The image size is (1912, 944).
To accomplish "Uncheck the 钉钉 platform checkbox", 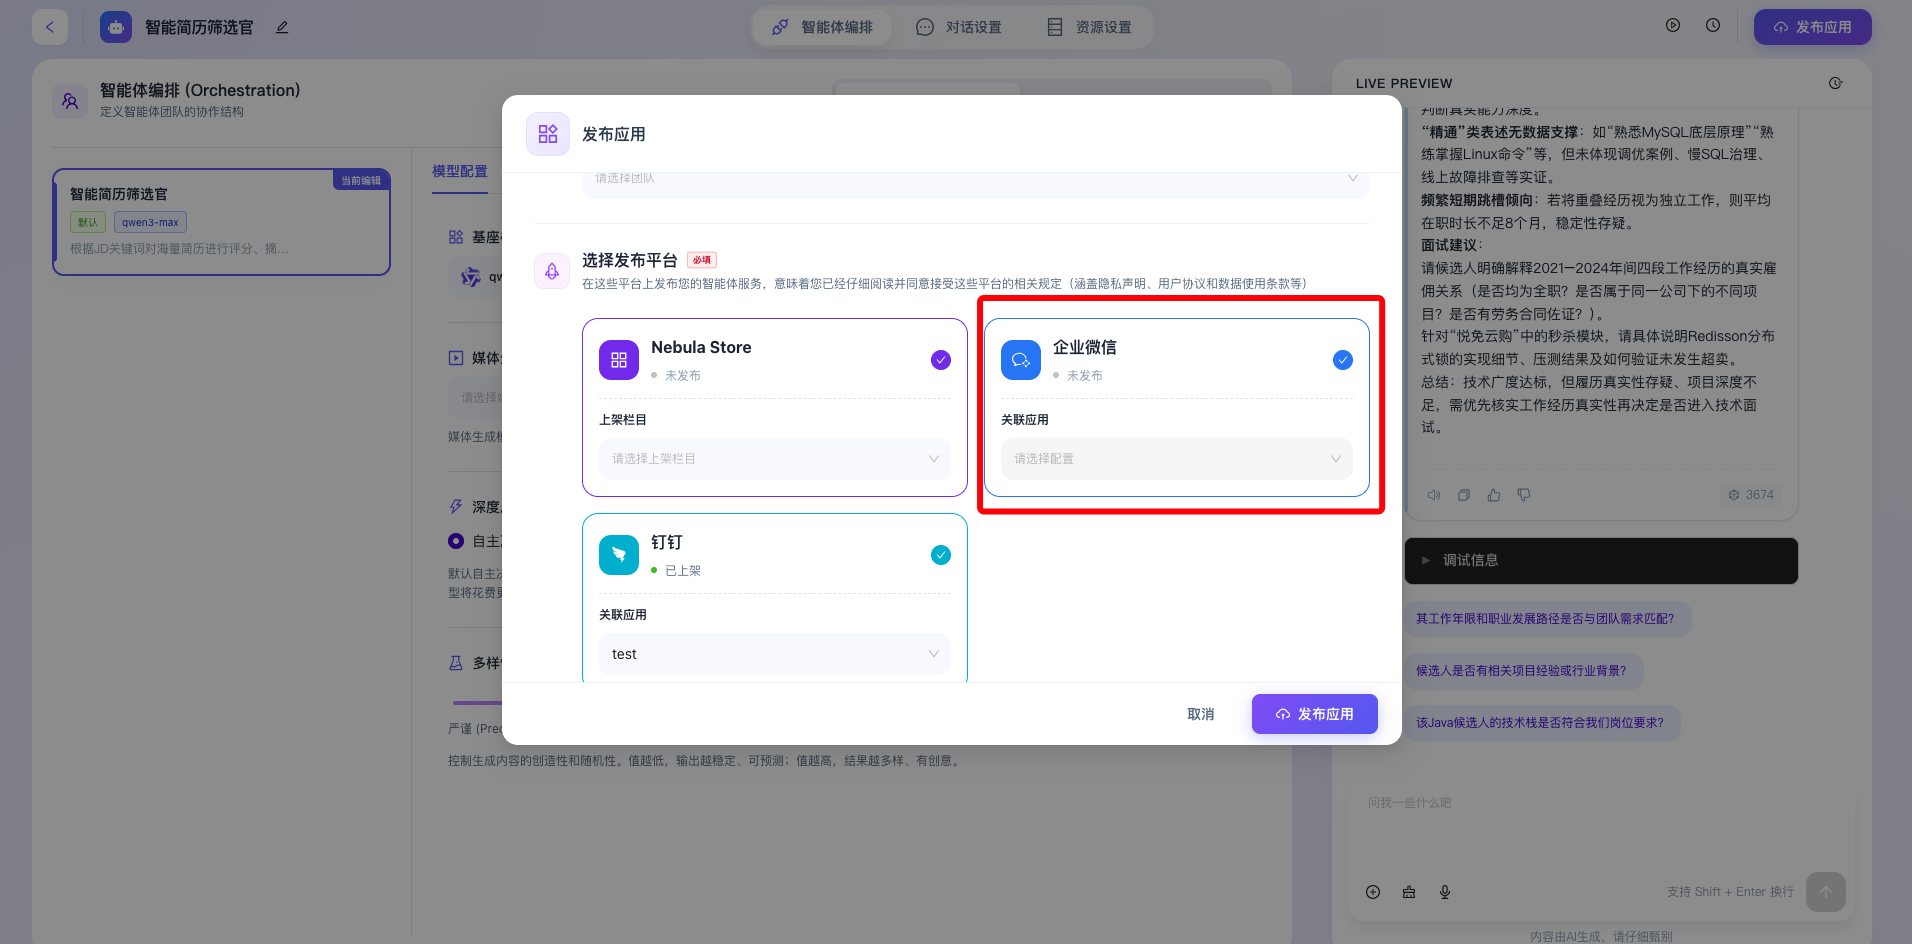I will tap(940, 555).
